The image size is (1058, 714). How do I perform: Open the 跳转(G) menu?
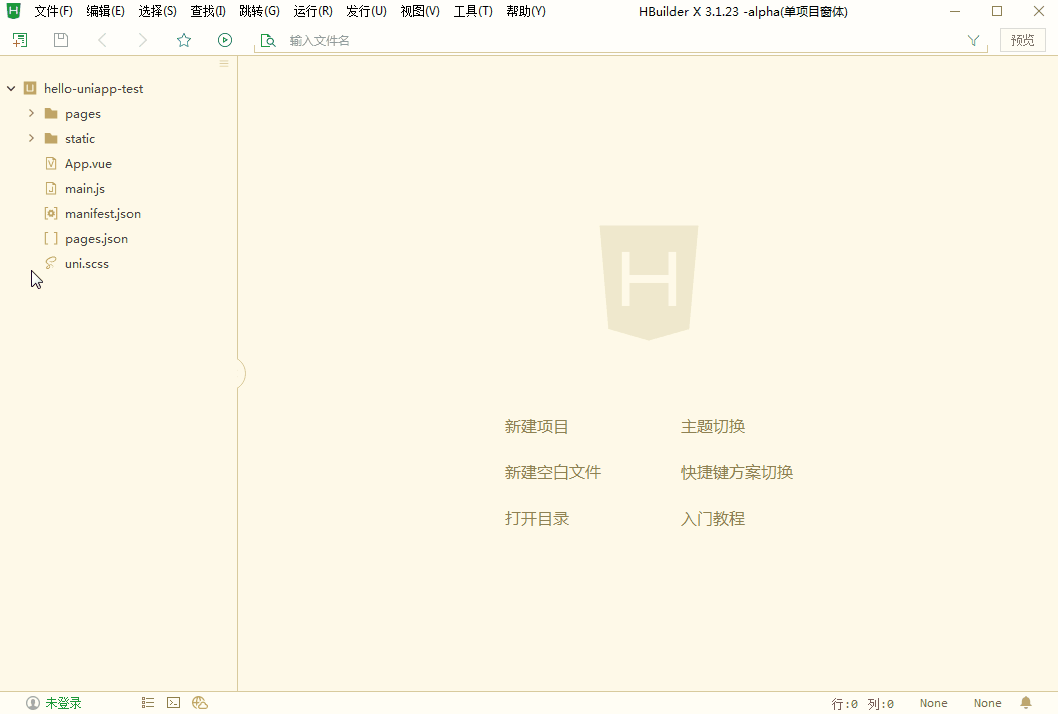click(260, 11)
